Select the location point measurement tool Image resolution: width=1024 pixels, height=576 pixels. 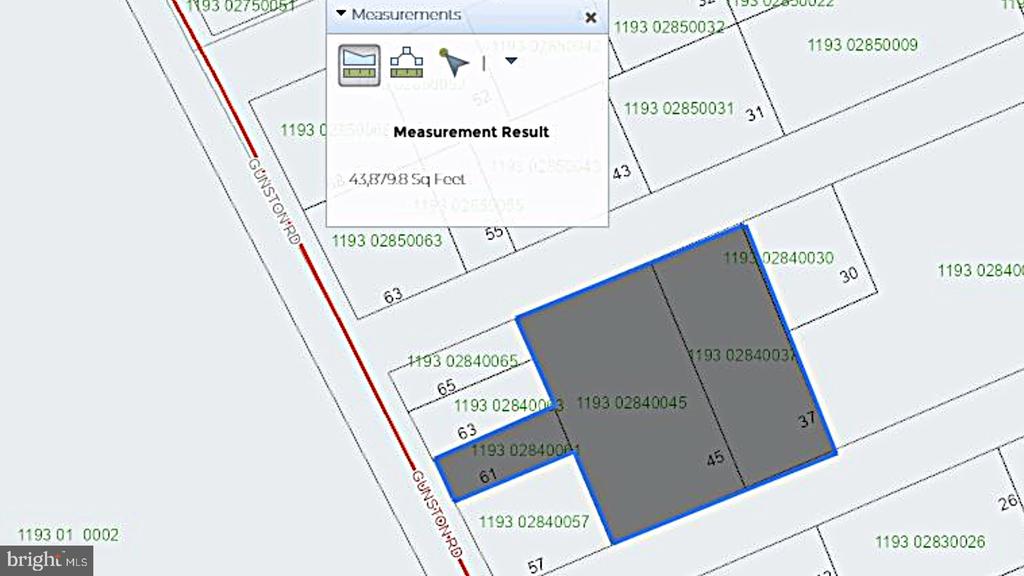coord(453,62)
